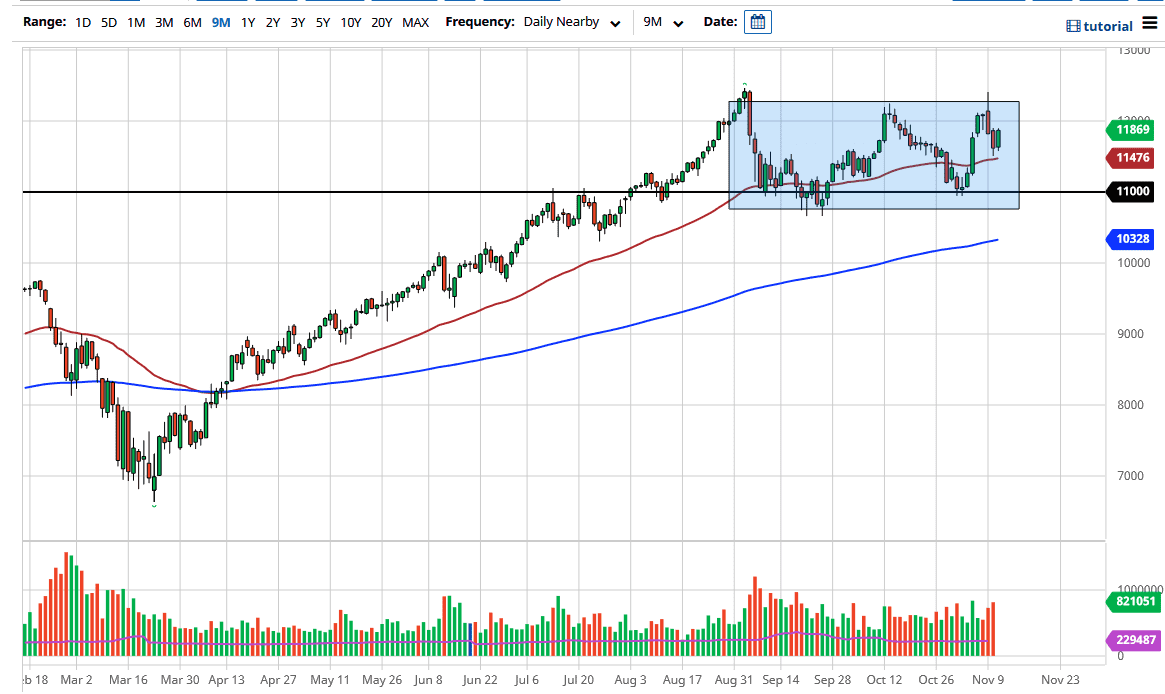Select the 2Y range
Screen dimensions: 1165x694
271,21
